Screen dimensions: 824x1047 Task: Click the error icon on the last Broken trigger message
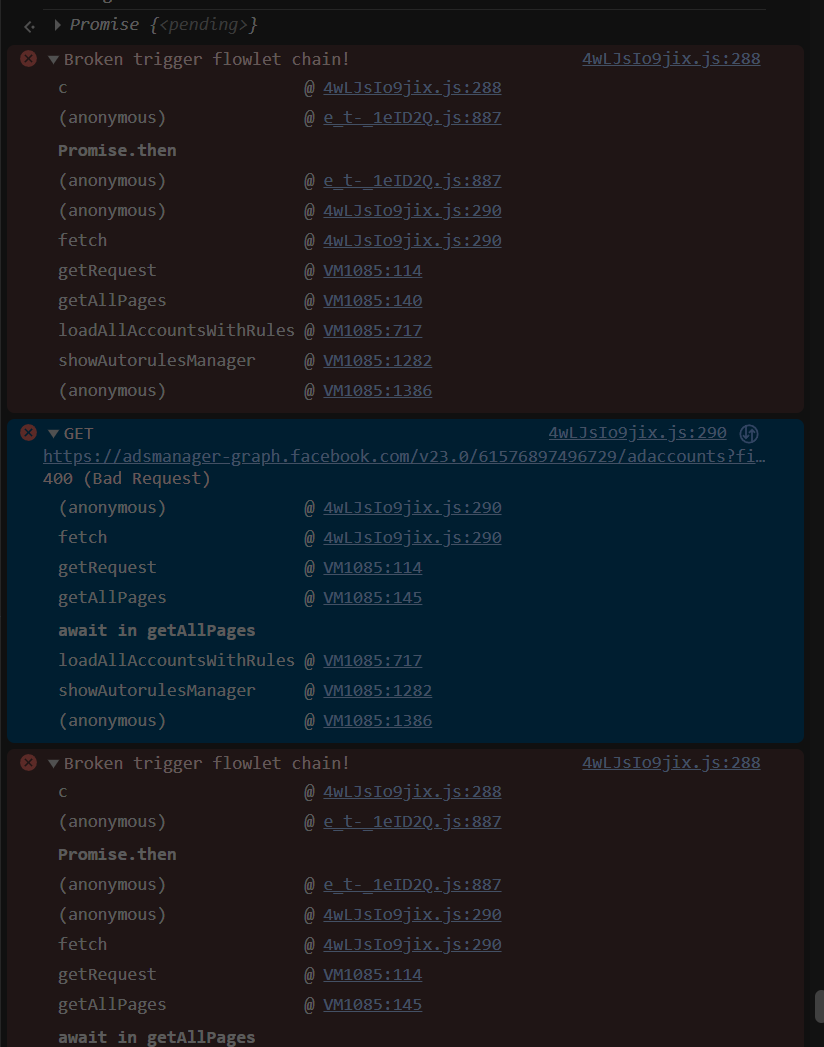[x=29, y=763]
